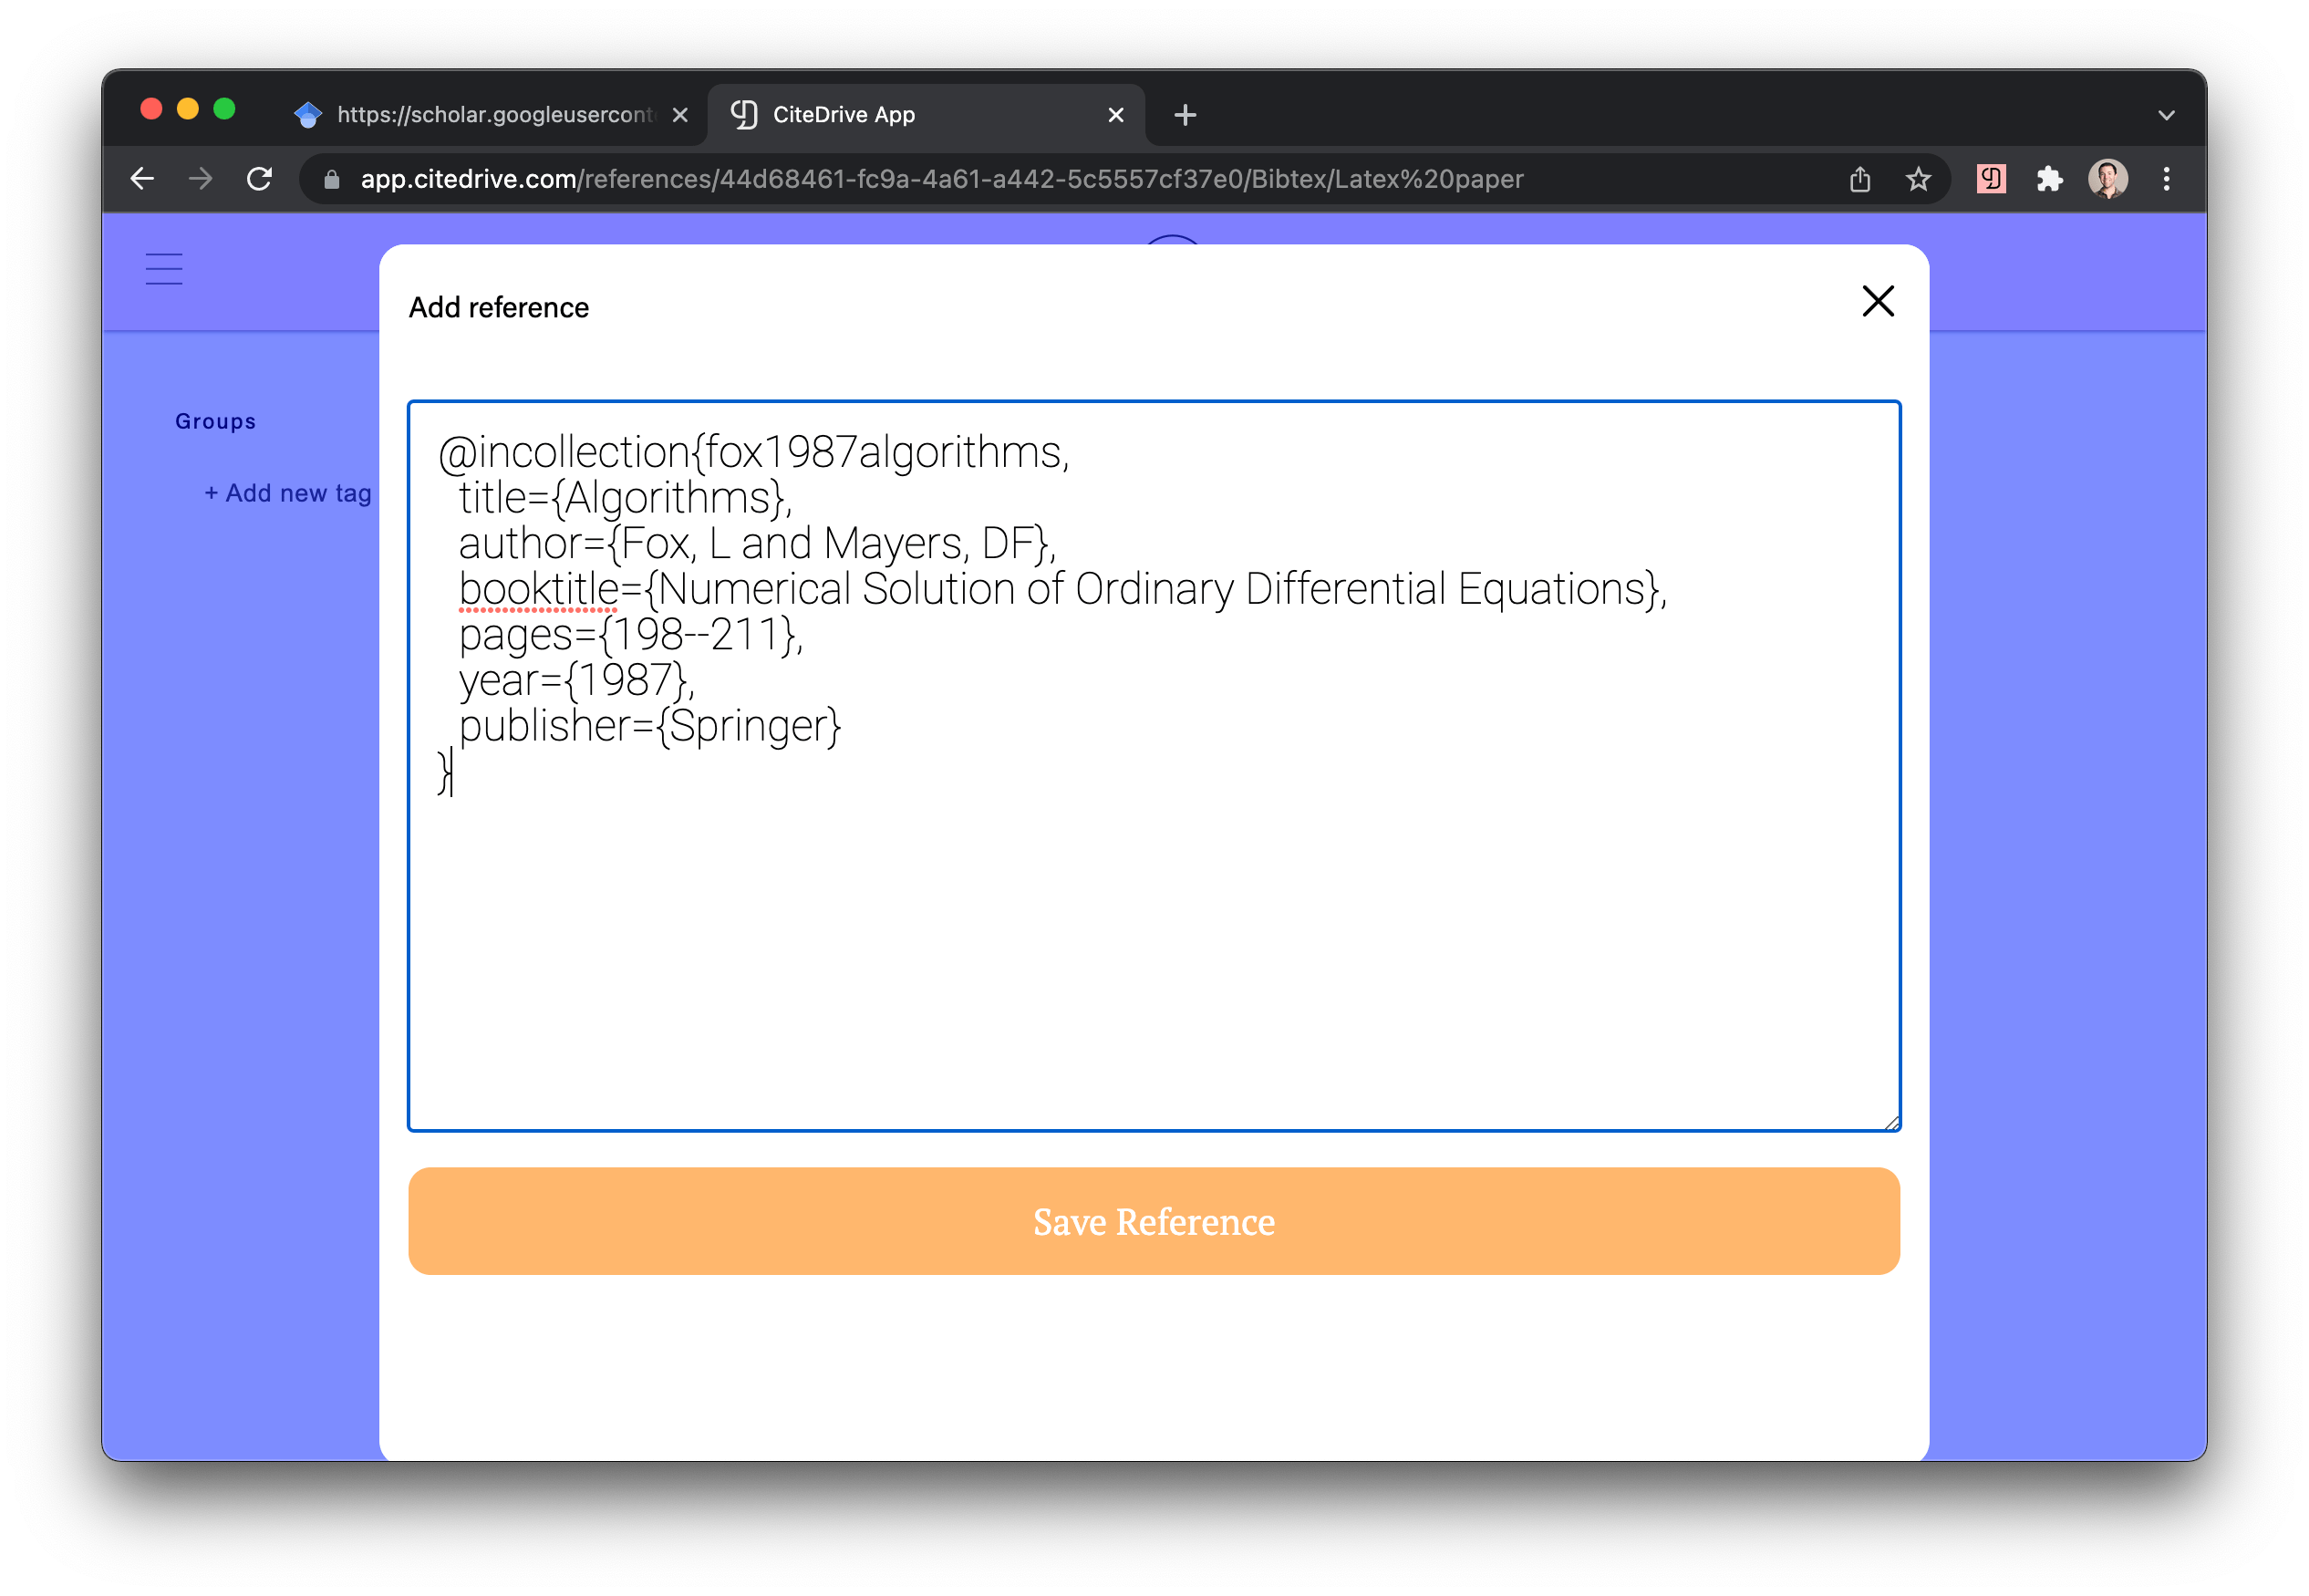Bookmark the page with the star icon
The width and height of the screenshot is (2309, 1596).
coord(1918,179)
